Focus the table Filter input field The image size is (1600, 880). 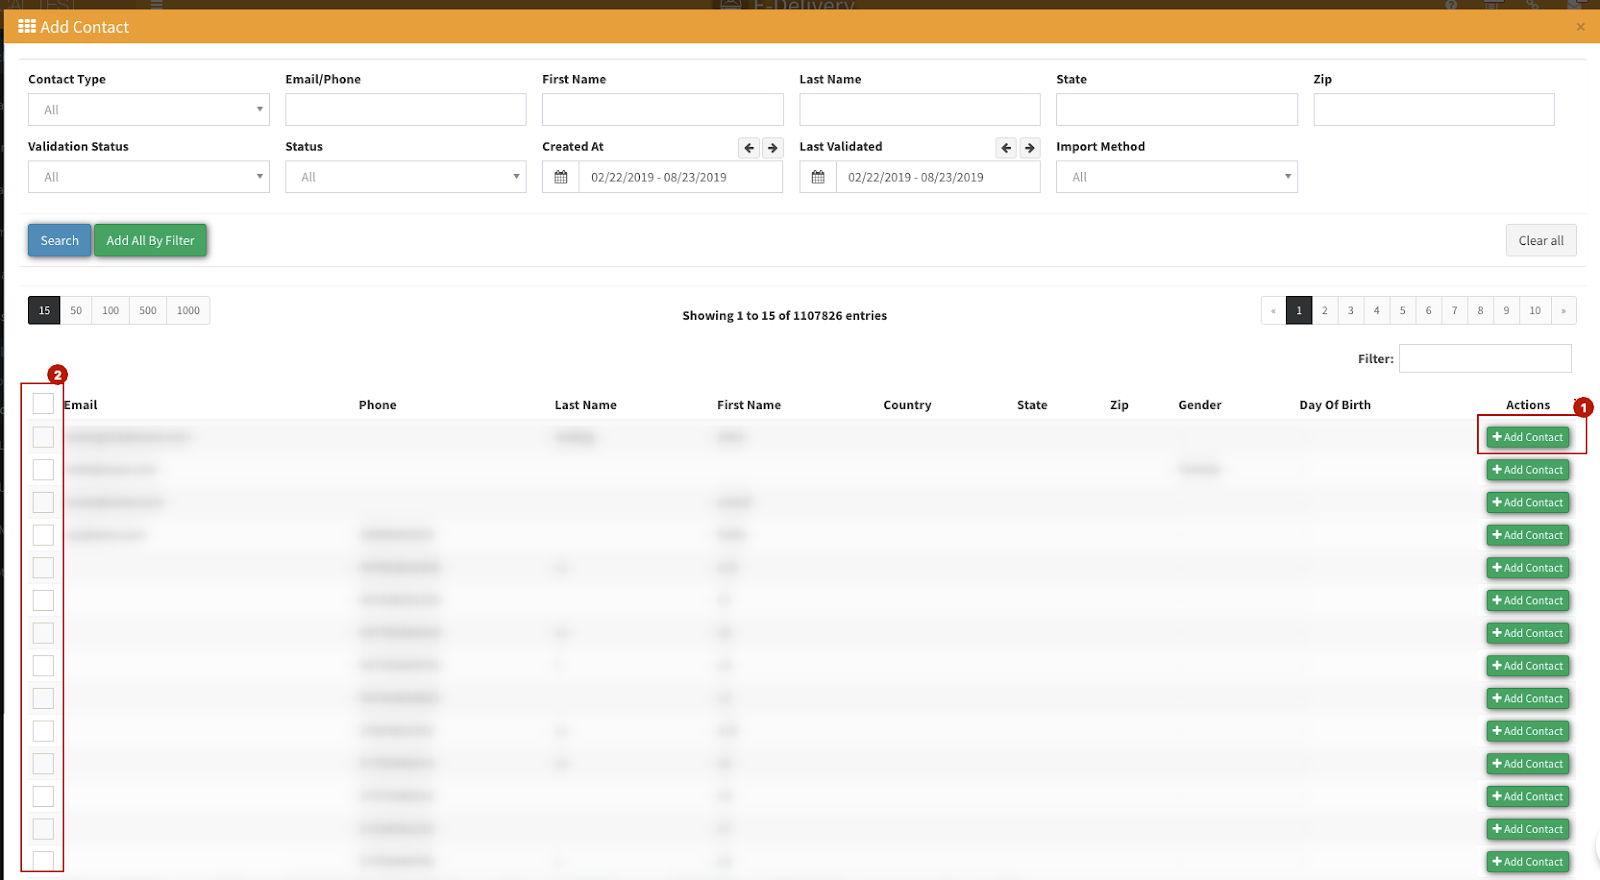[x=1484, y=359]
